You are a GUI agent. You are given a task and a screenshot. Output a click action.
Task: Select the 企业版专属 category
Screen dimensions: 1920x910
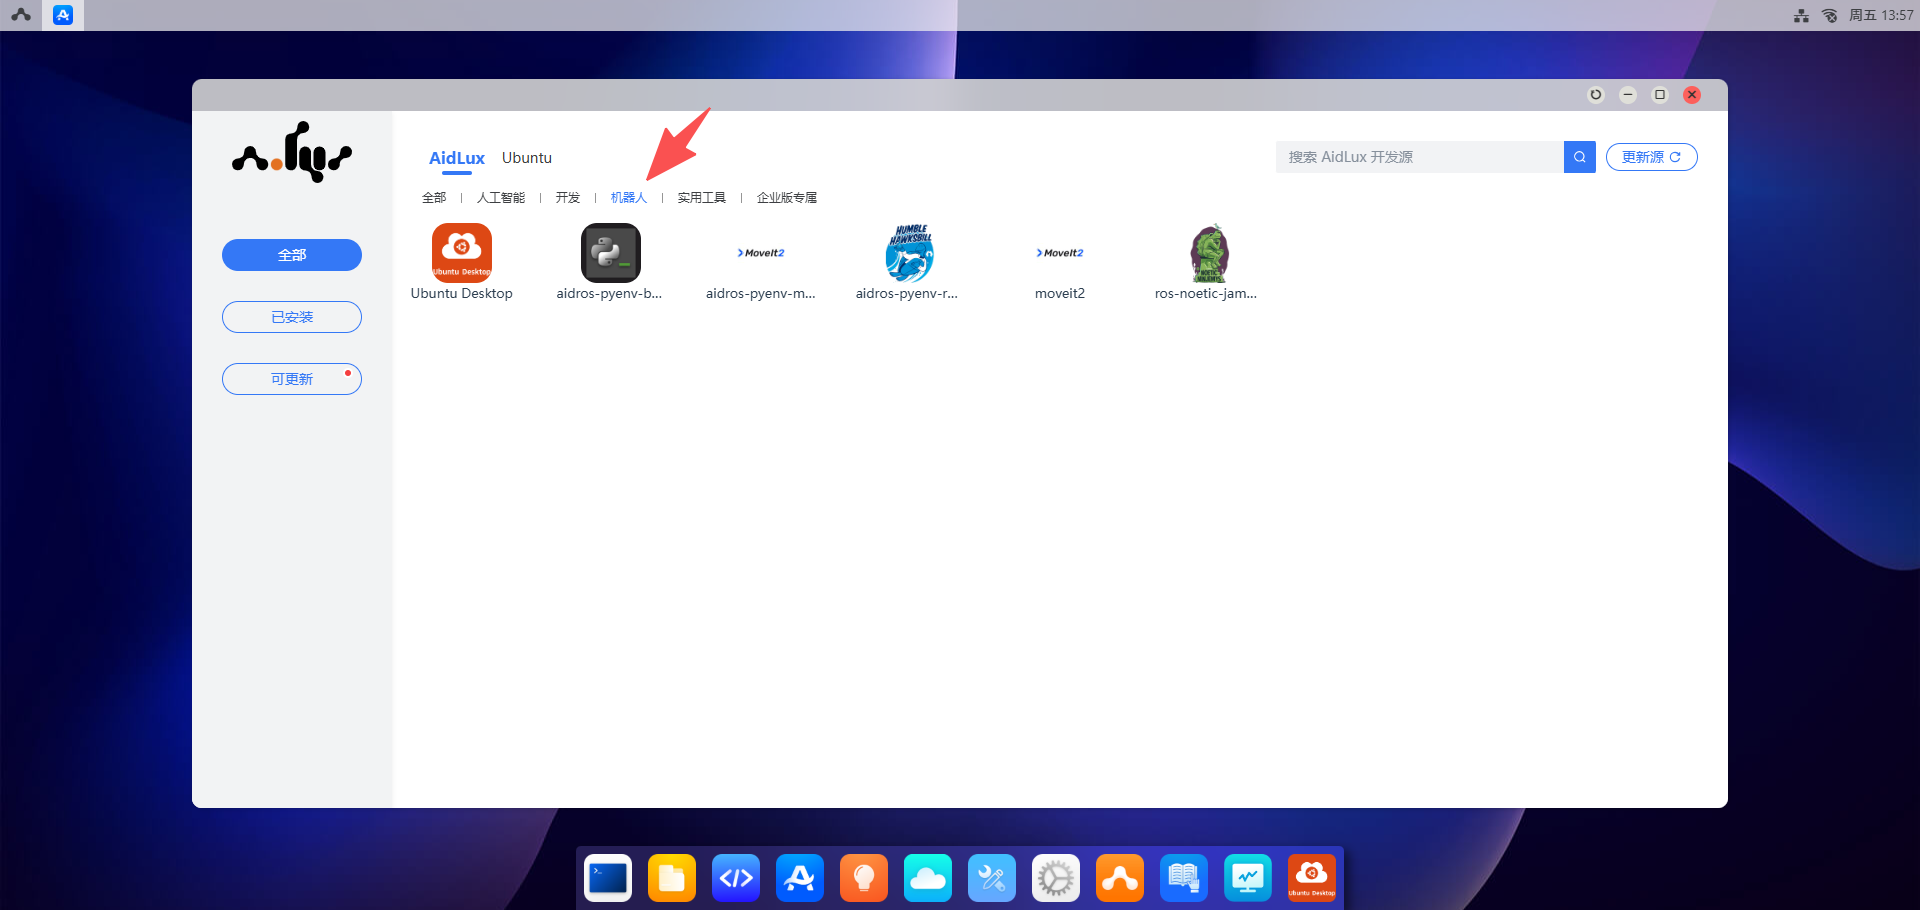[x=787, y=198]
